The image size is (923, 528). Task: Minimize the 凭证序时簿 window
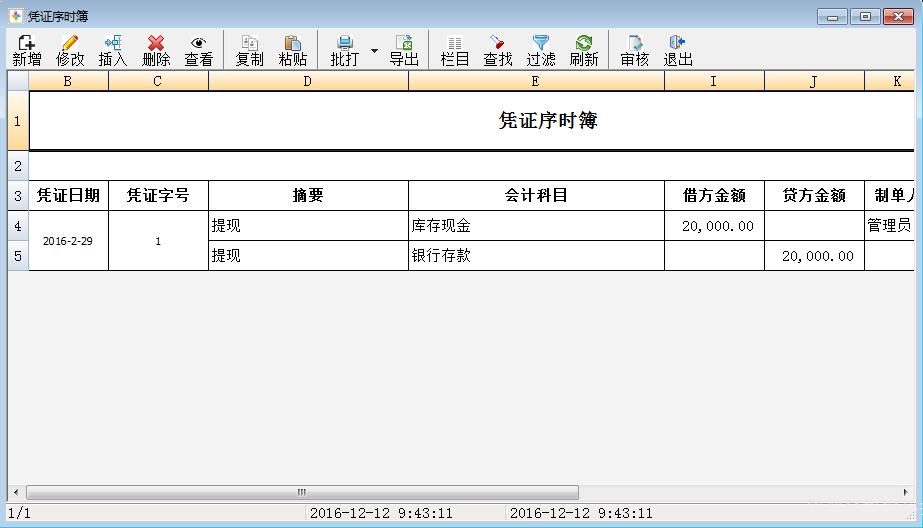coord(832,16)
